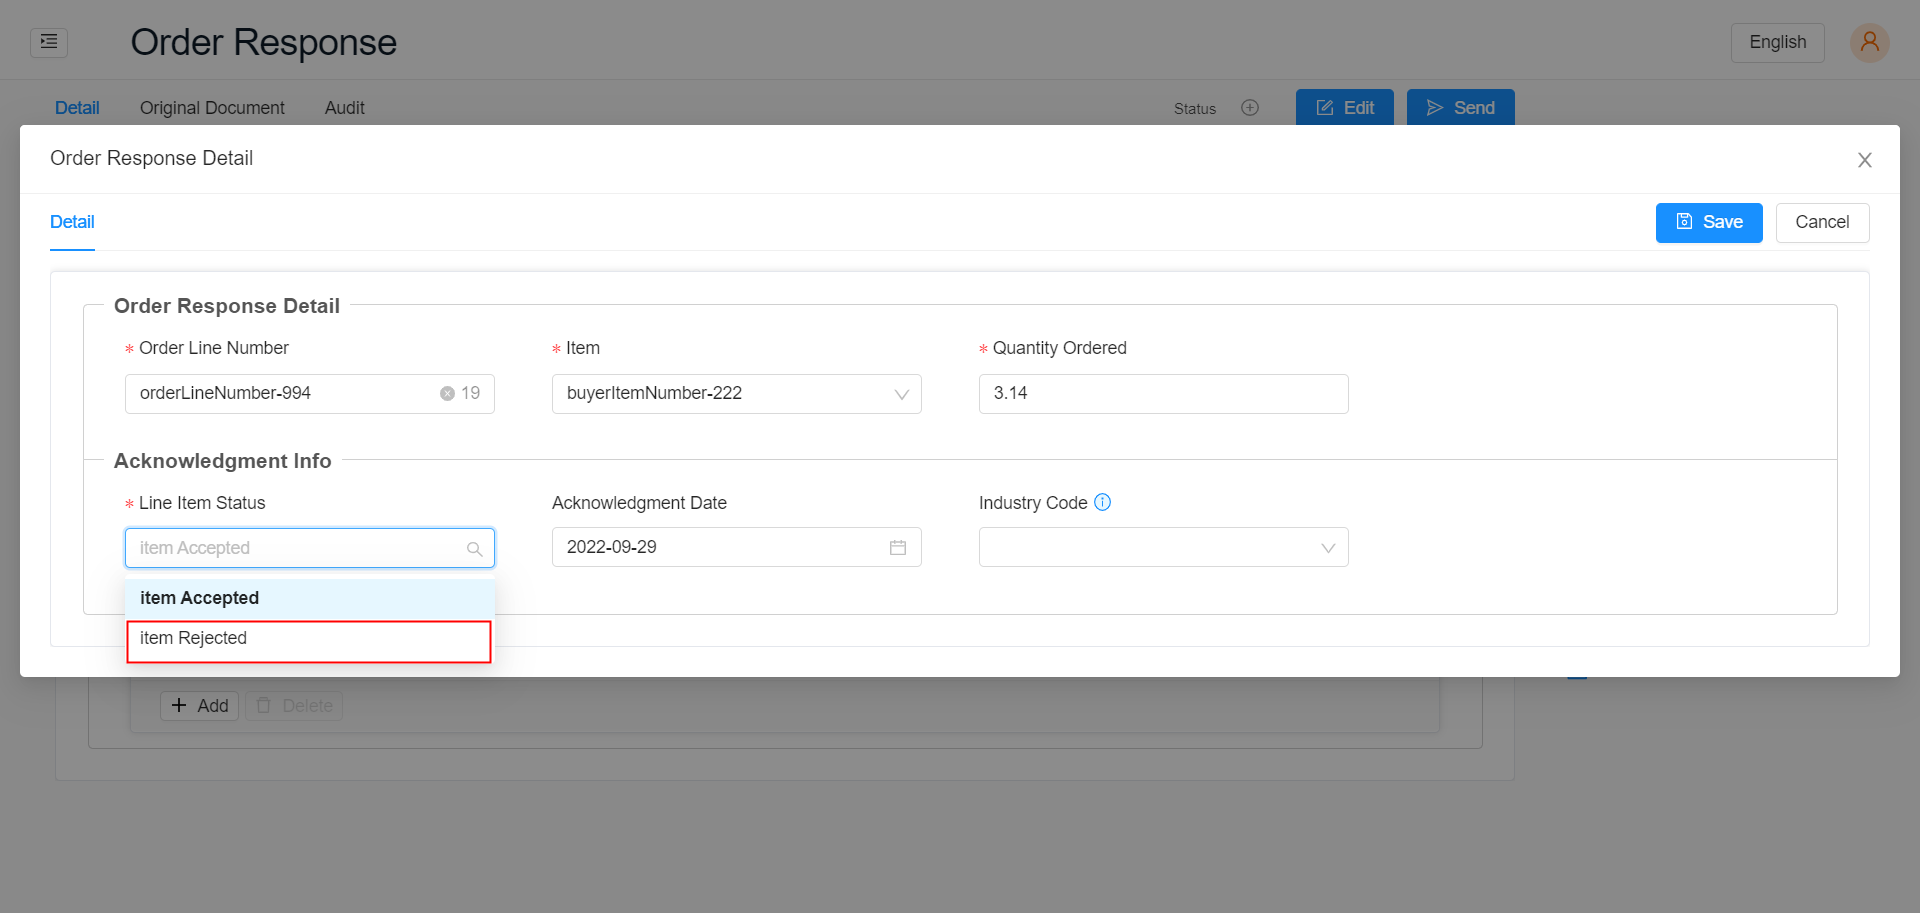This screenshot has width=1920, height=913.
Task: Open the Audit tab
Action: 344,107
